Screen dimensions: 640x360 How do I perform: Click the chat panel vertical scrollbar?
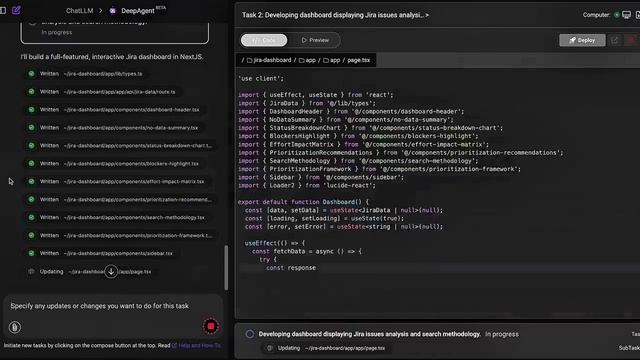tap(226, 267)
